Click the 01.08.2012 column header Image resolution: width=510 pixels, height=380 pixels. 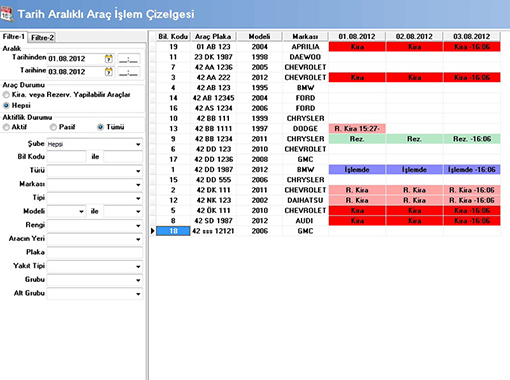pos(357,36)
